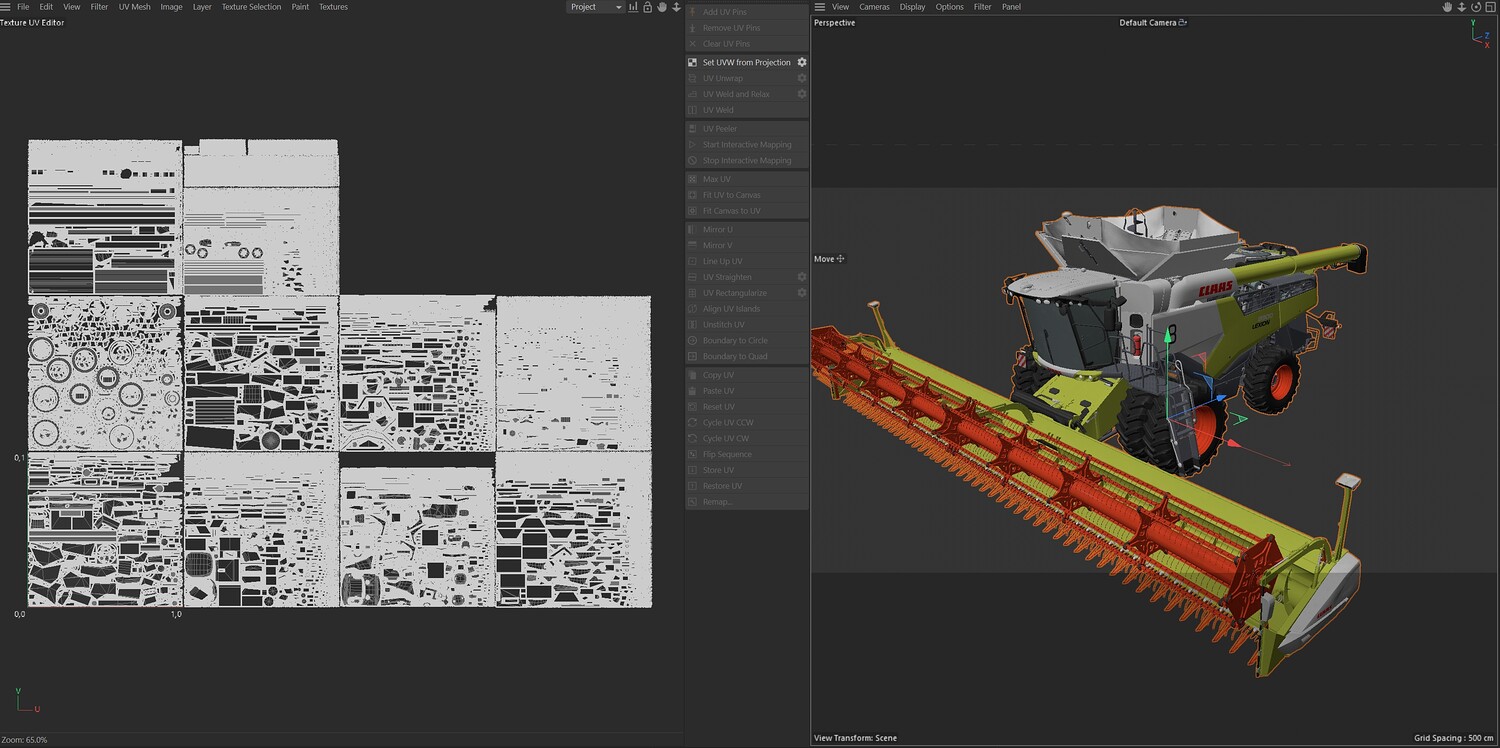Open the File menu

(x=23, y=7)
